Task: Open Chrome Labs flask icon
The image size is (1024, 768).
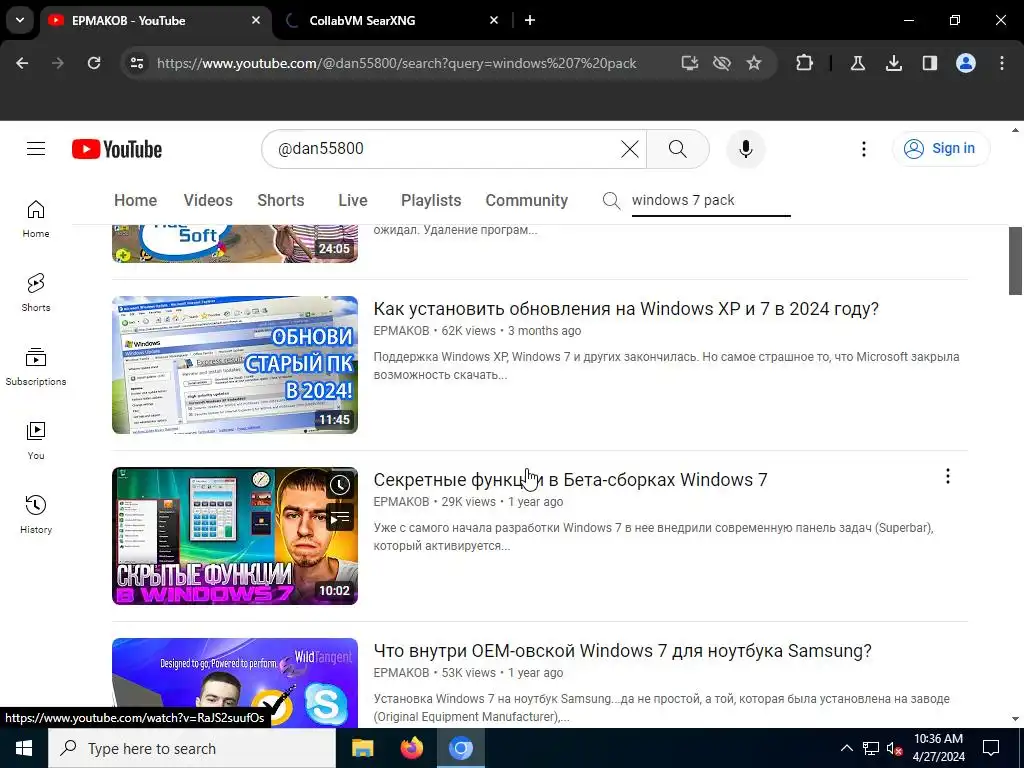Action: pos(857,63)
